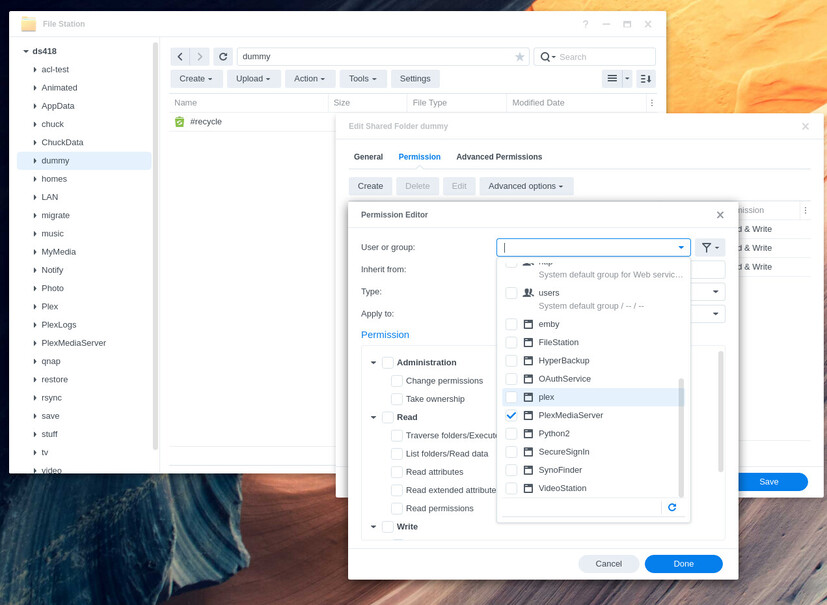This screenshot has height=605, width=827.
Task: Switch to the Permission tab
Action: click(x=419, y=157)
